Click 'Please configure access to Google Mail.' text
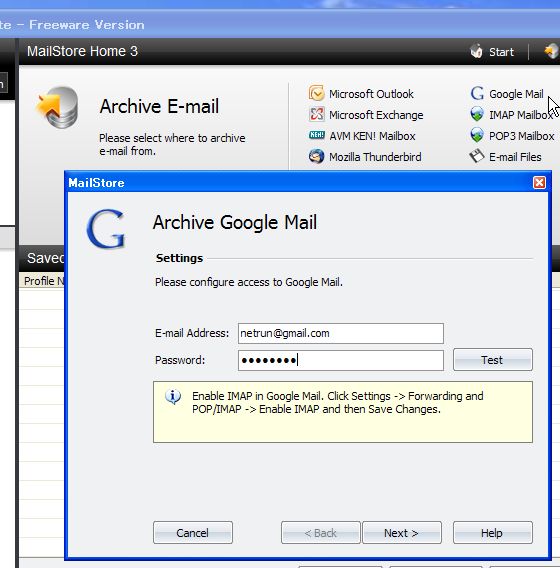 click(x=249, y=282)
